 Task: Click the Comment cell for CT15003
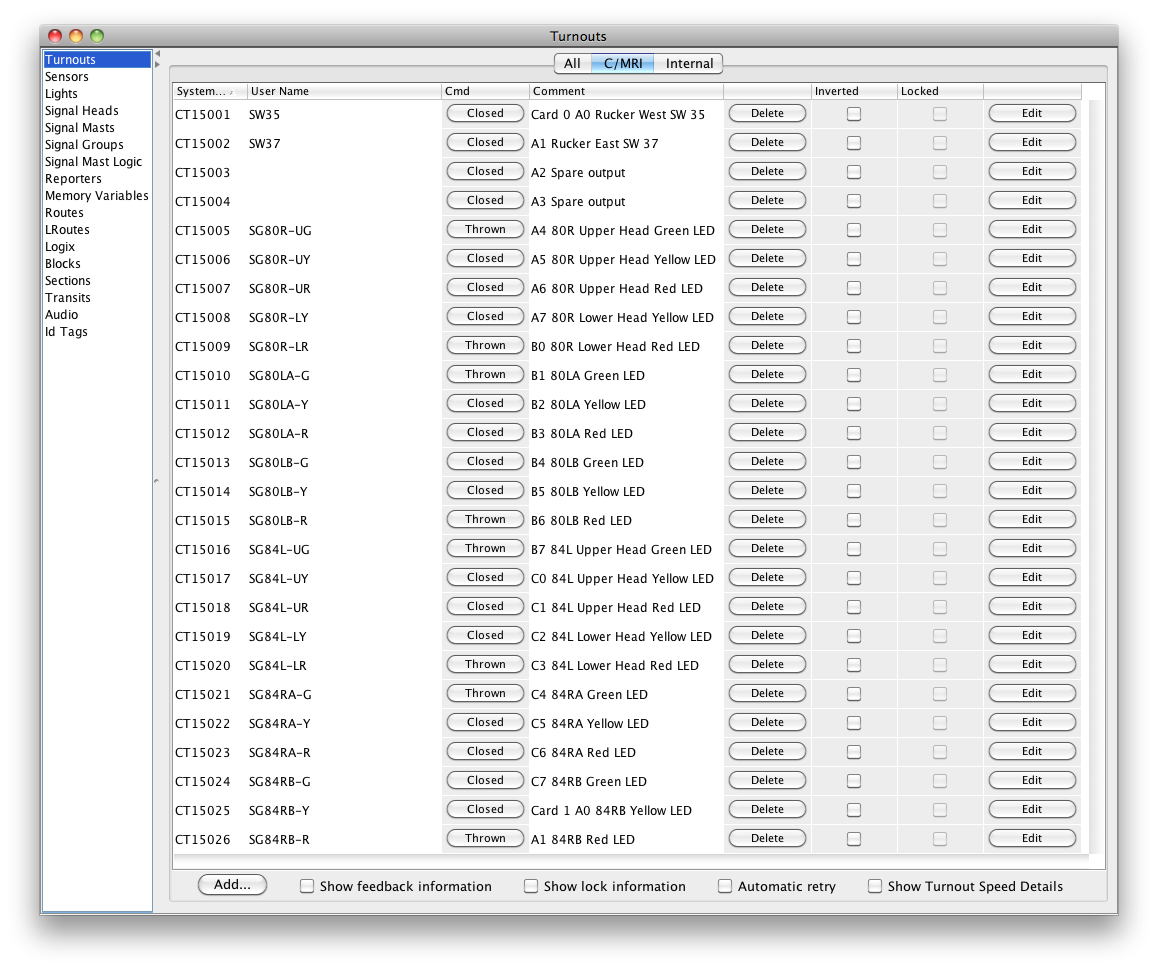coord(625,173)
